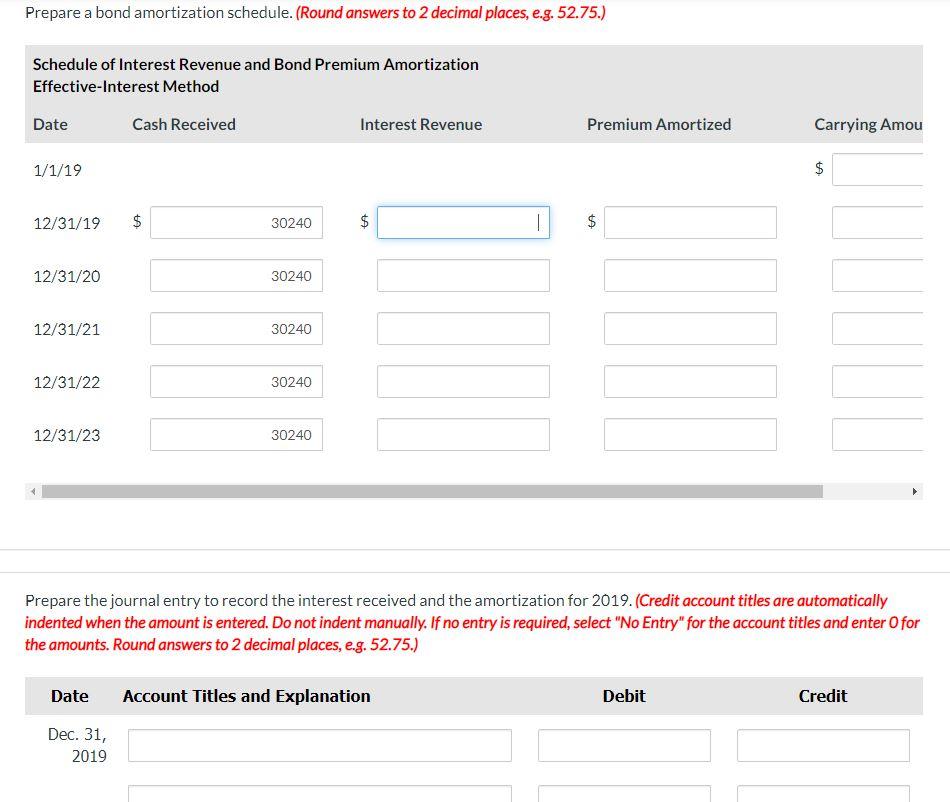Click the Premium Amortized field for 12/31/21
Image resolution: width=950 pixels, height=802 pixels.
[x=690, y=328]
